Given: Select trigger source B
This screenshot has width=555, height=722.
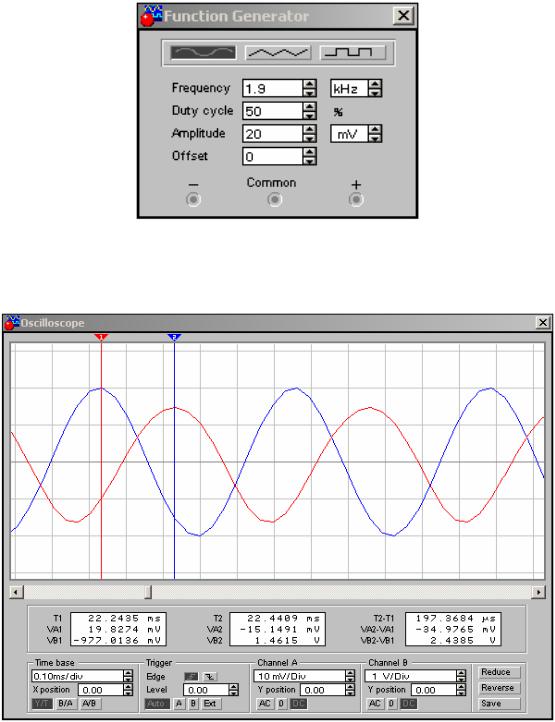Looking at the screenshot, I should point(193,704).
